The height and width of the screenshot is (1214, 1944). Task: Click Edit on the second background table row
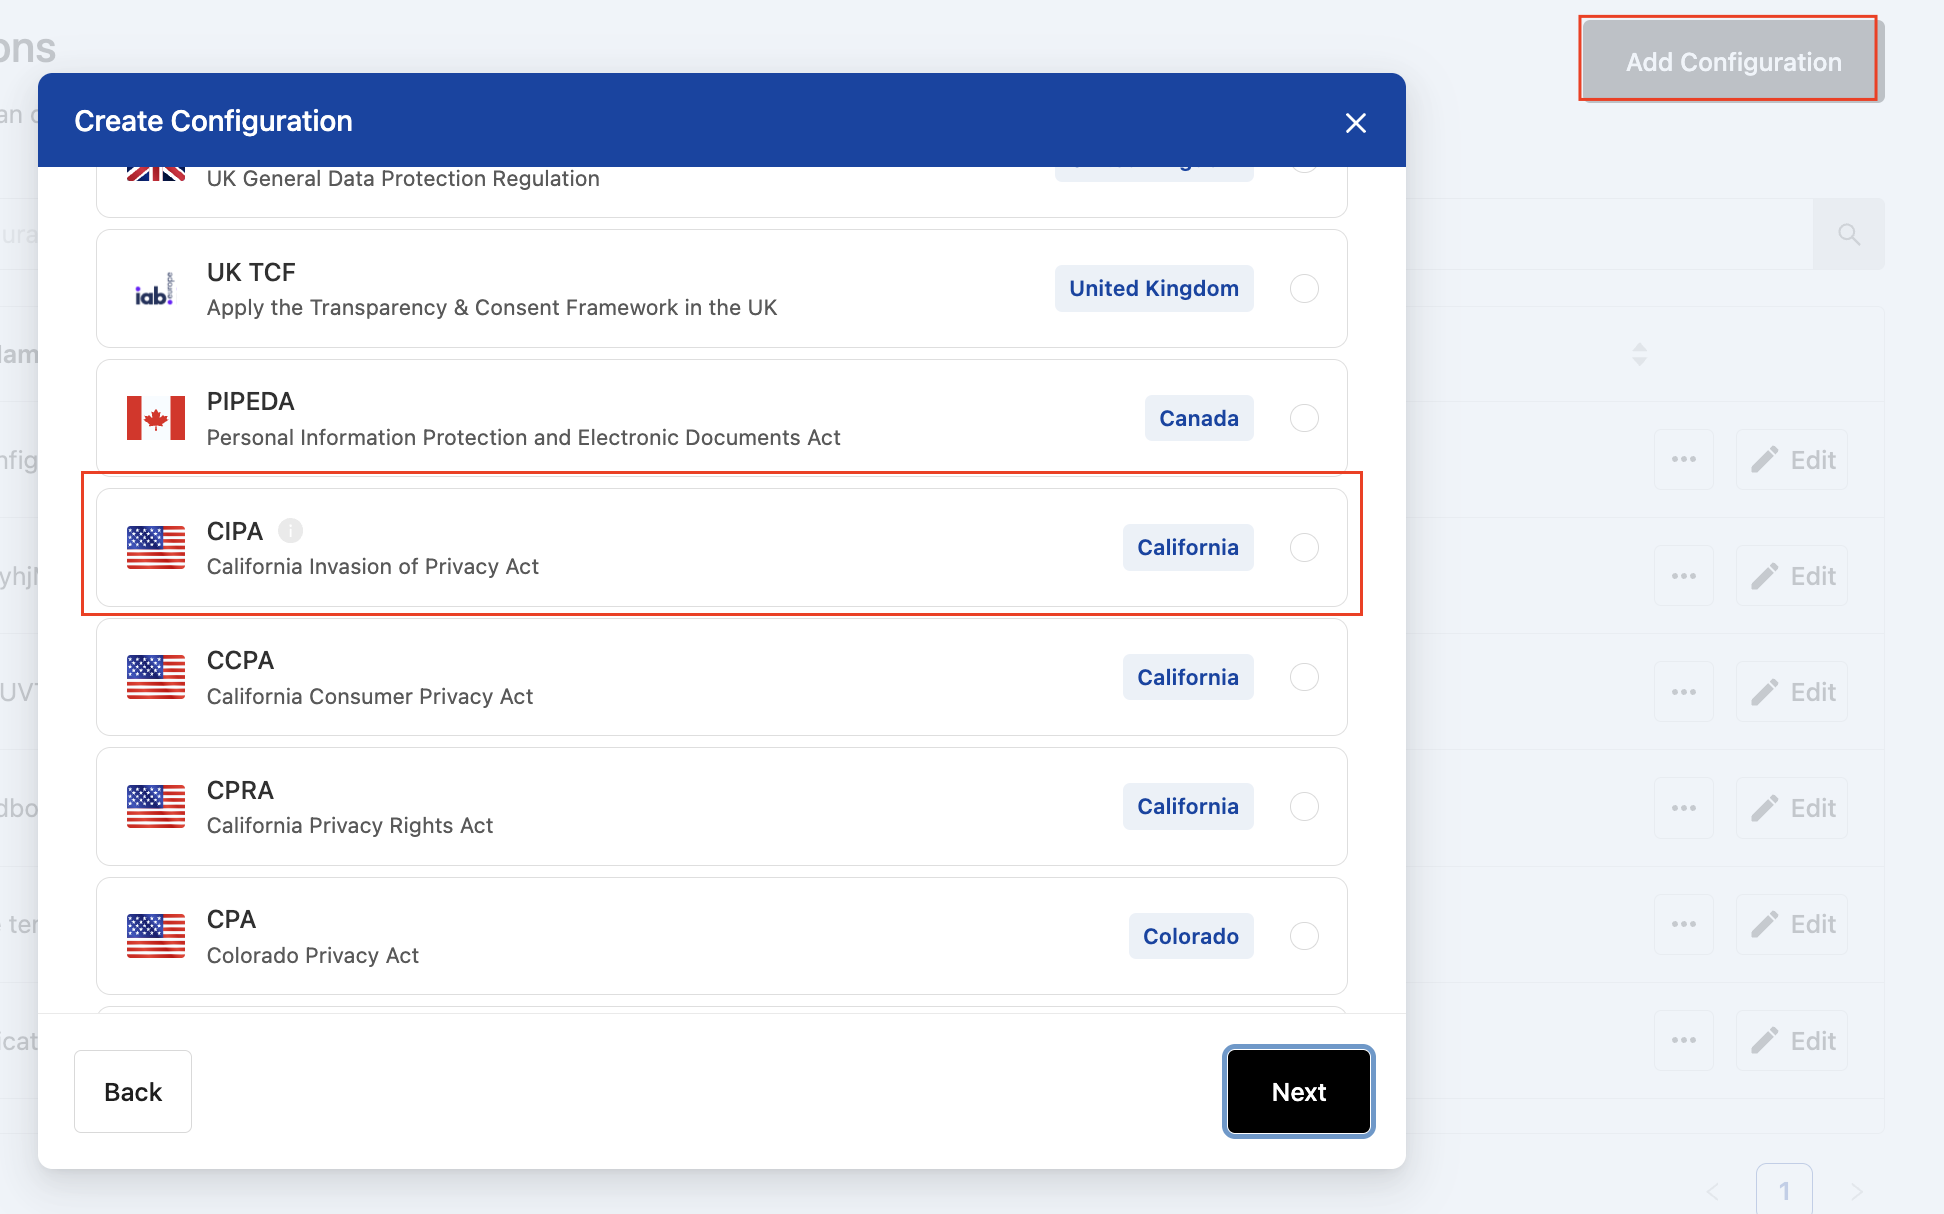(x=1792, y=576)
